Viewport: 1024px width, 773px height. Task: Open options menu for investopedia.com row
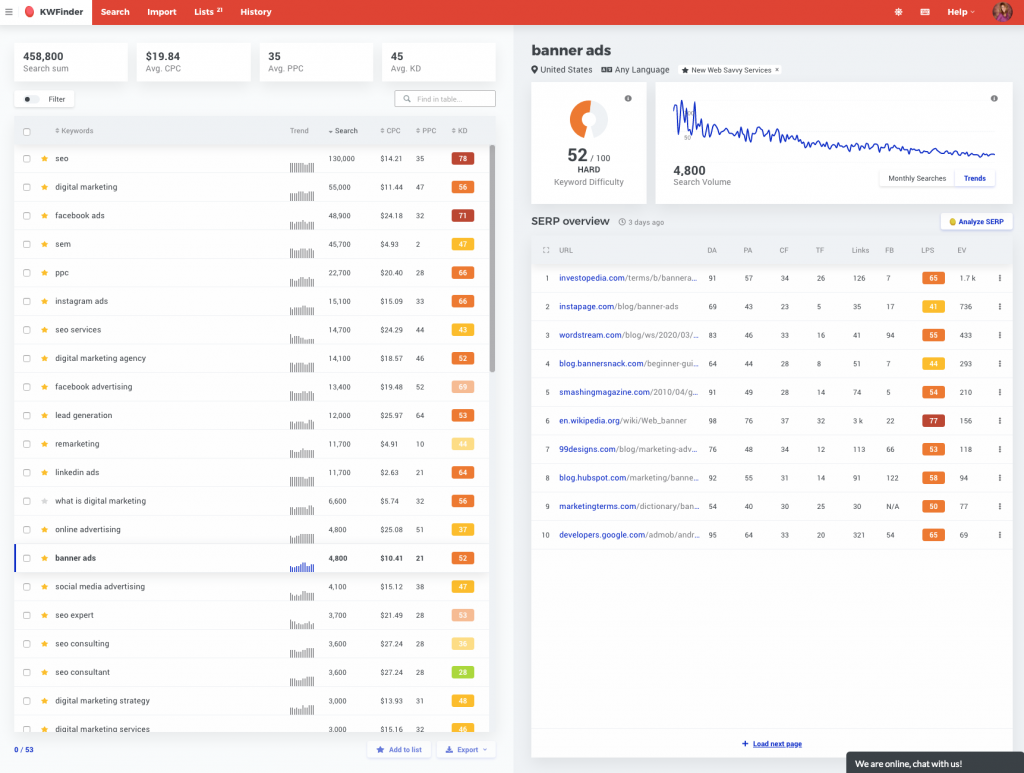(x=999, y=278)
